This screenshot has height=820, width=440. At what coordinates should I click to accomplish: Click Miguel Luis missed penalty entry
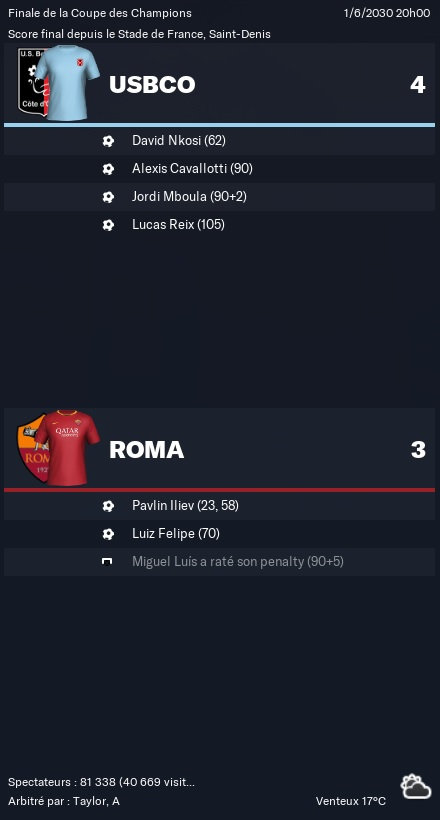pyautogui.click(x=238, y=562)
